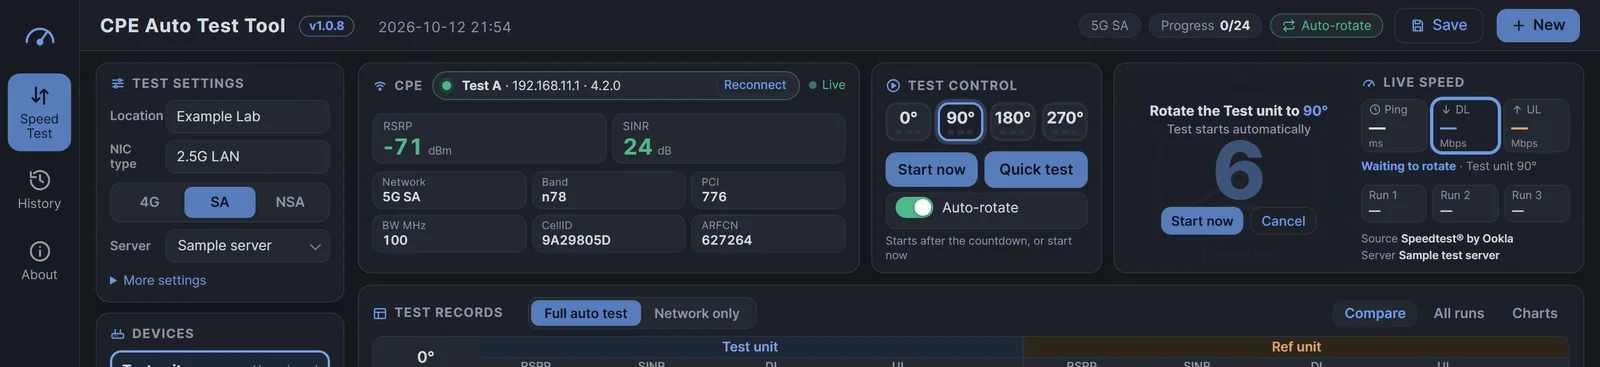1600x367 pixels.
Task: Click the SINR 24 dB value
Action: point(728,139)
